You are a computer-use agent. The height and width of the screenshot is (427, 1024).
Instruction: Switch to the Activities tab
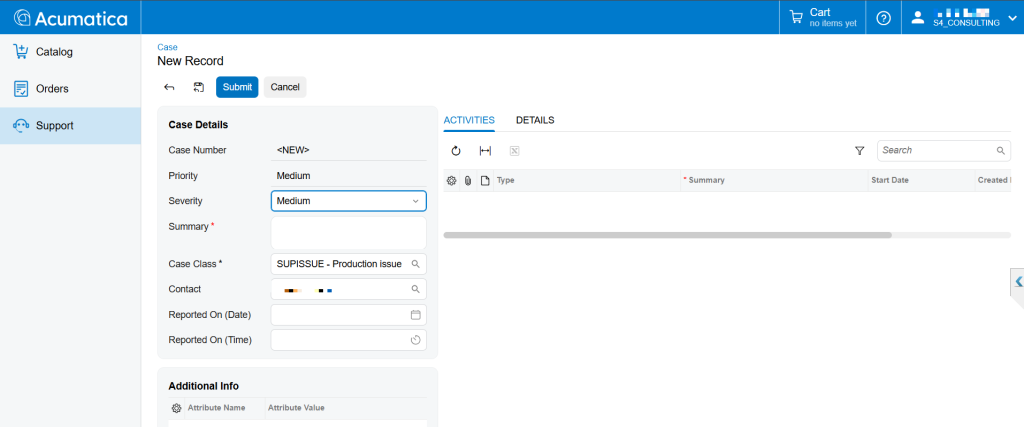(469, 120)
